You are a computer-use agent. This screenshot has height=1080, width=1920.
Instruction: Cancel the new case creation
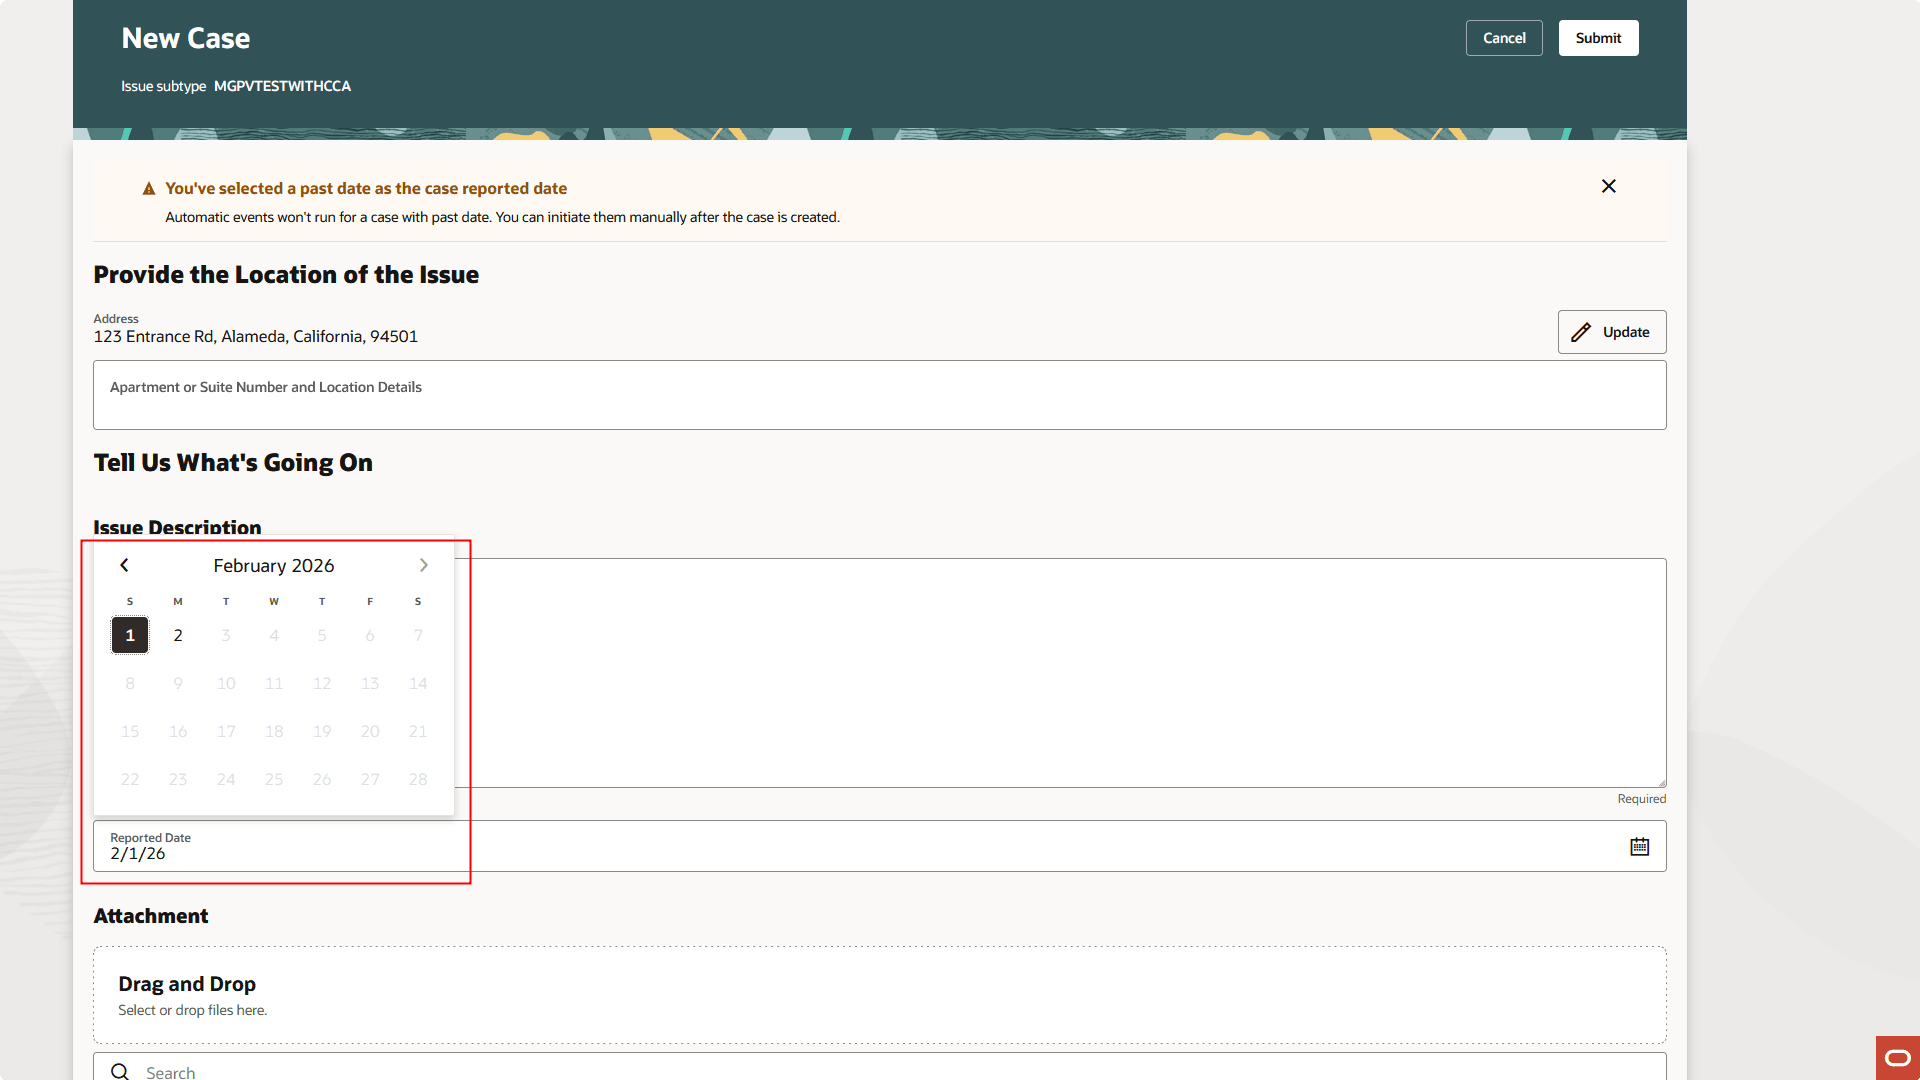(1503, 37)
